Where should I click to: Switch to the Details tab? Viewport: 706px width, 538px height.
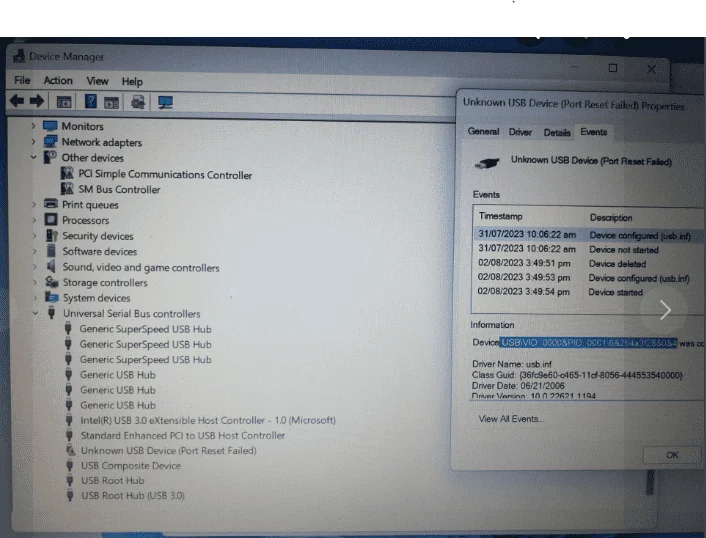pos(557,132)
